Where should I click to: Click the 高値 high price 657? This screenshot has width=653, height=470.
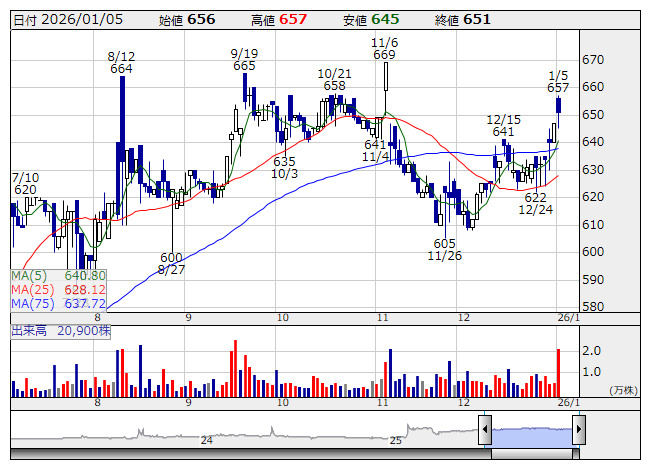click(292, 19)
